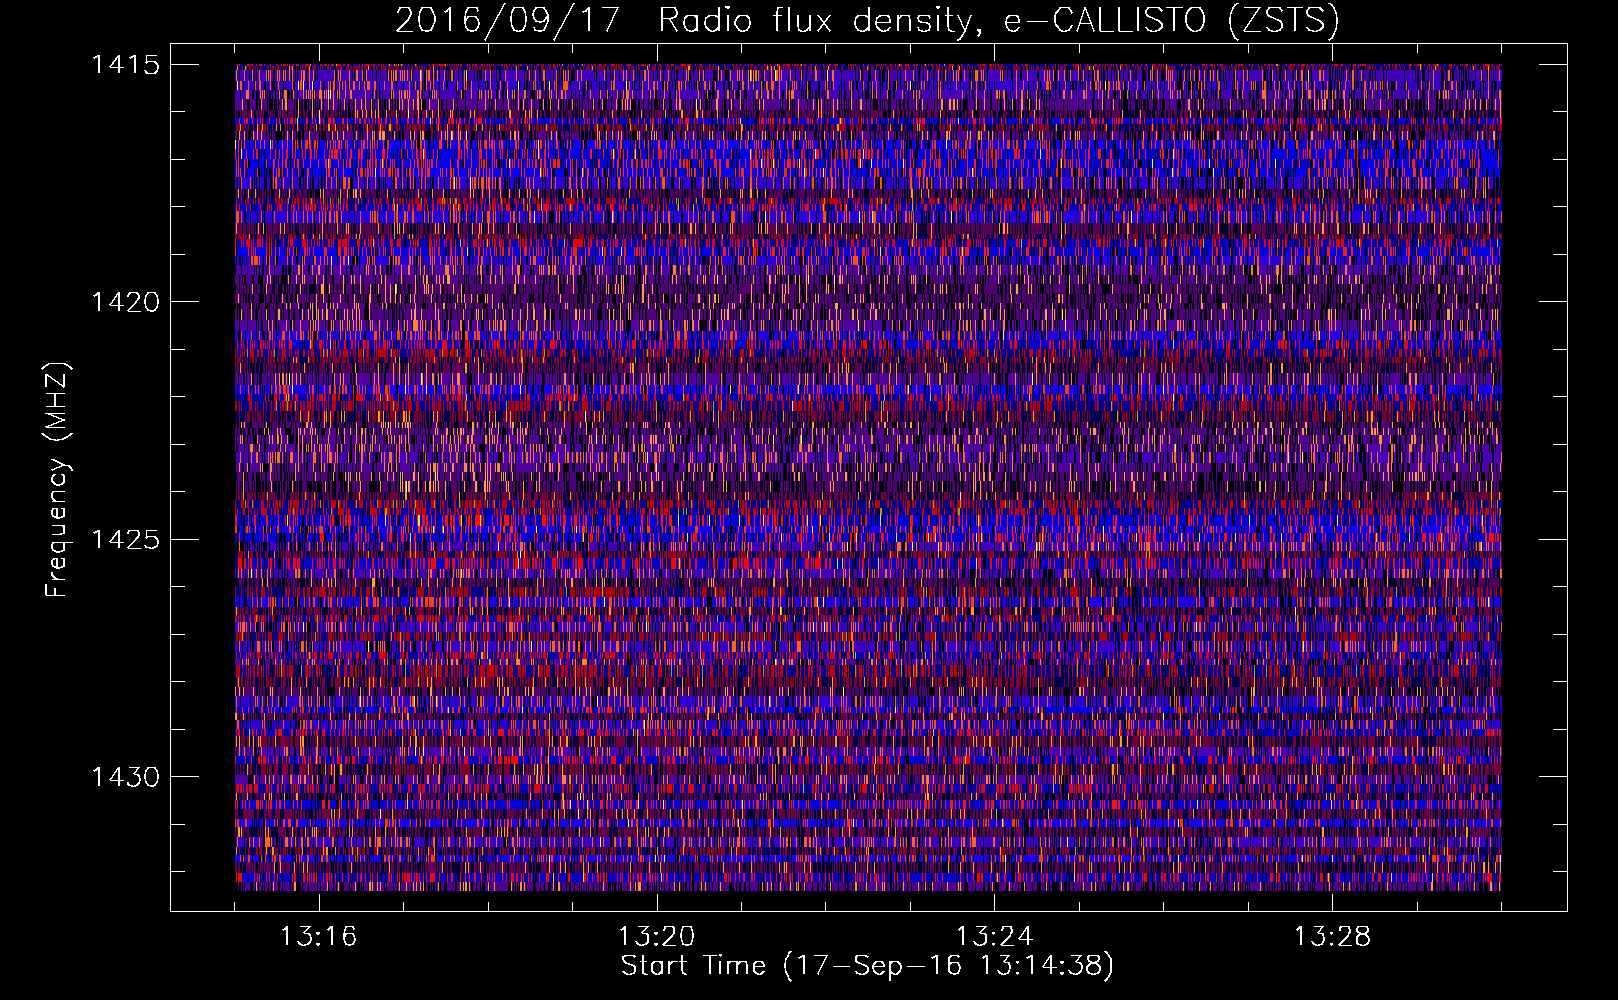The image size is (1618, 1000).
Task: Click the 13:20 time tick label
Action: point(656,937)
